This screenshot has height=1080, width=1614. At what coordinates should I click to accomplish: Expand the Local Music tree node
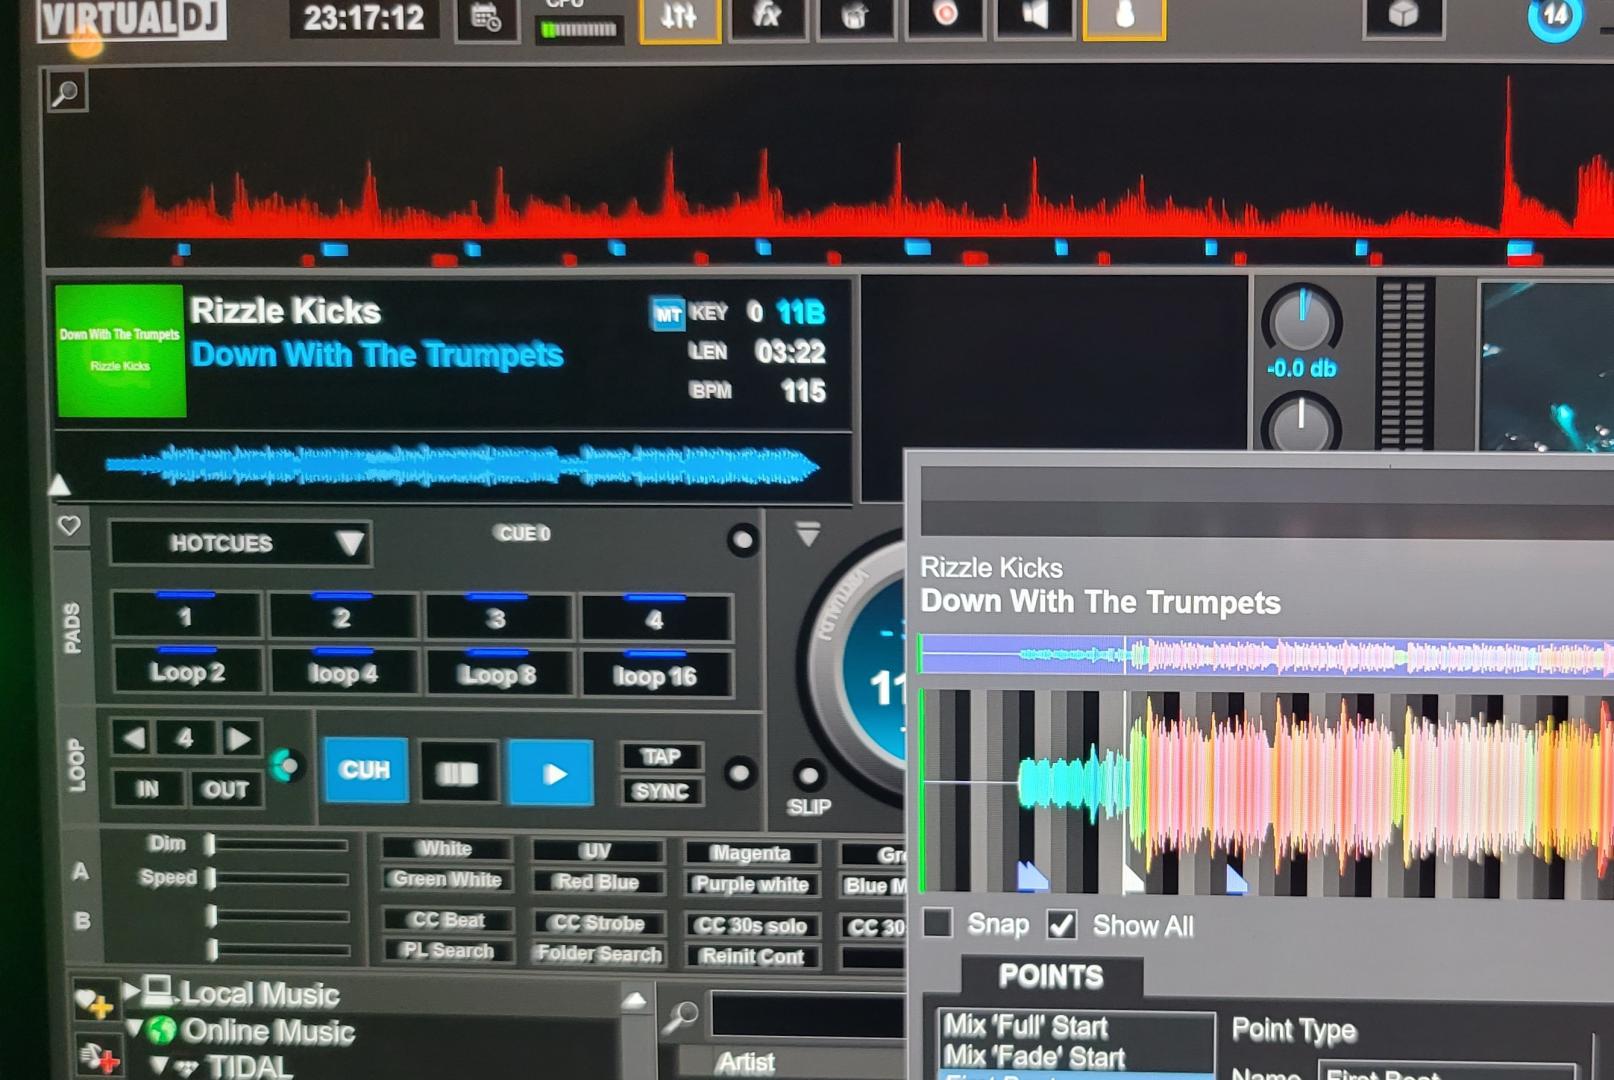[x=131, y=991]
